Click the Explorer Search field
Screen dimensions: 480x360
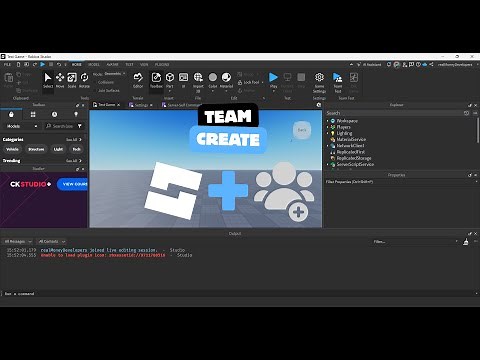point(394,113)
